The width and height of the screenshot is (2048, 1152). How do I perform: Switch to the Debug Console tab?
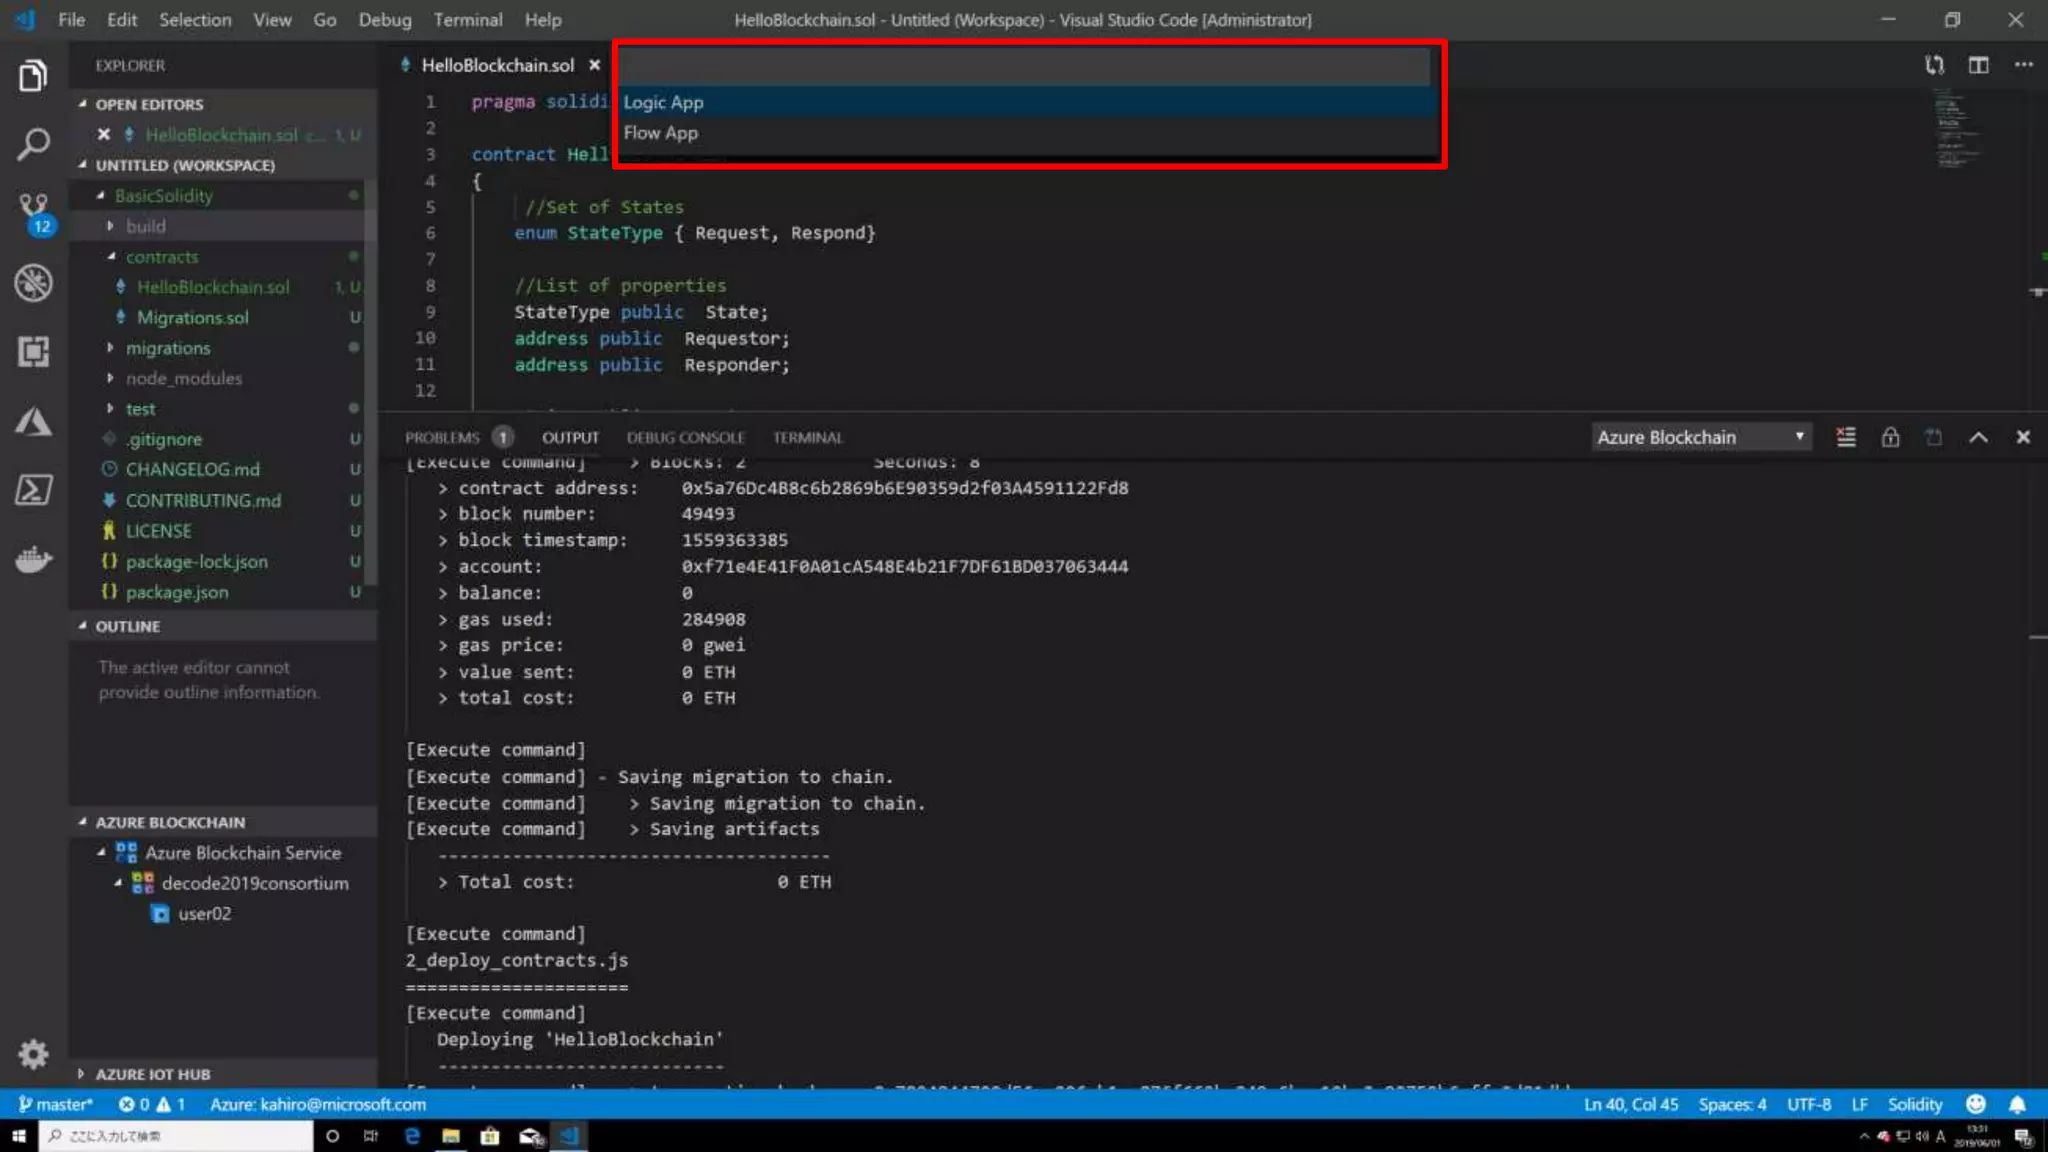[x=685, y=437]
